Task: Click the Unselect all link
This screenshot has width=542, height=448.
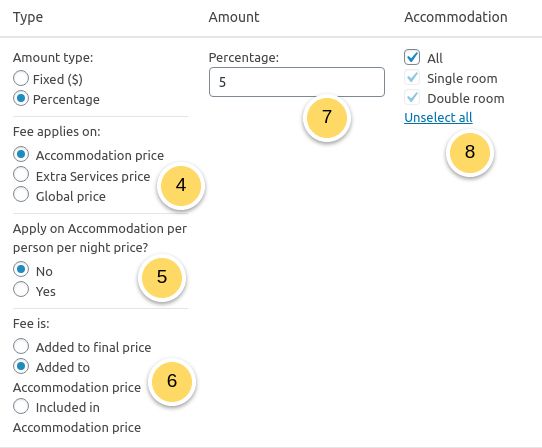Action: pos(438,118)
